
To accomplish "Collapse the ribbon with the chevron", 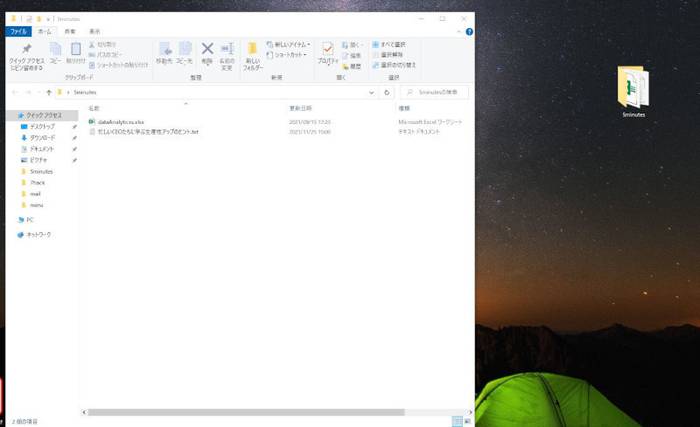I will tap(458, 32).
